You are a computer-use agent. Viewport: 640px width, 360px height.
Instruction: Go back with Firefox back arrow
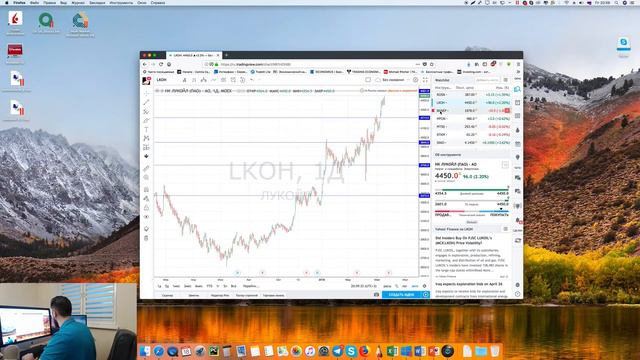pyautogui.click(x=144, y=64)
